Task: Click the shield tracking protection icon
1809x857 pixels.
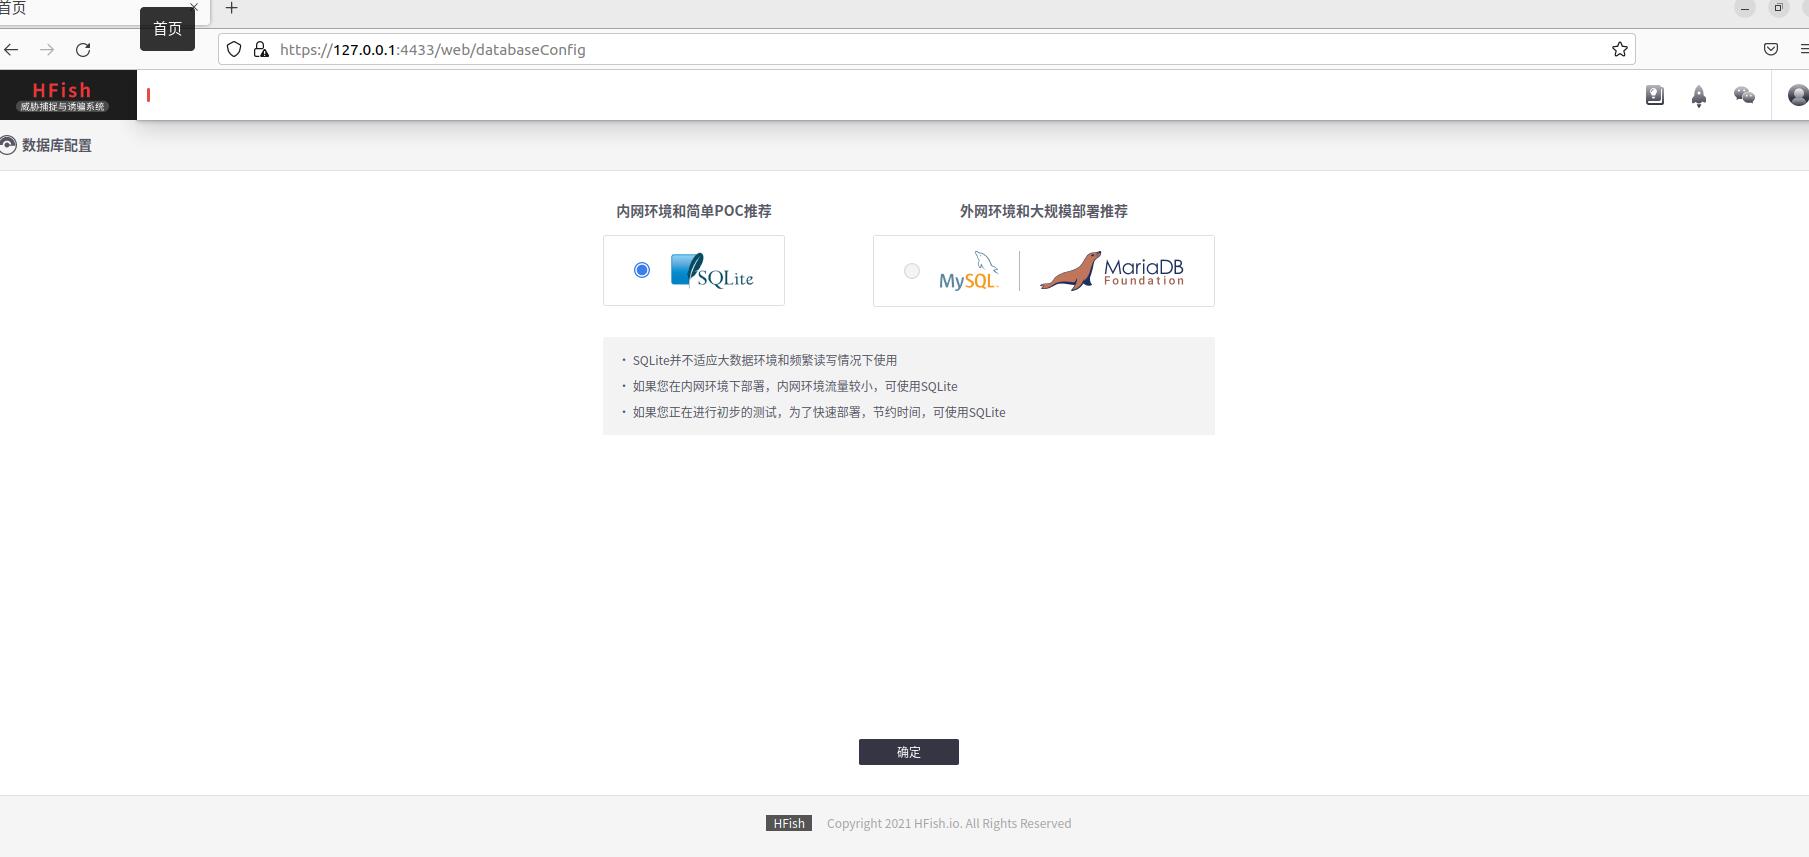Action: [234, 49]
